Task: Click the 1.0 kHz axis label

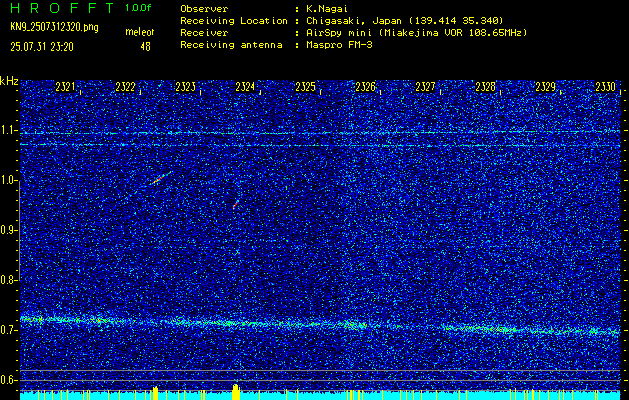Action: (9, 180)
